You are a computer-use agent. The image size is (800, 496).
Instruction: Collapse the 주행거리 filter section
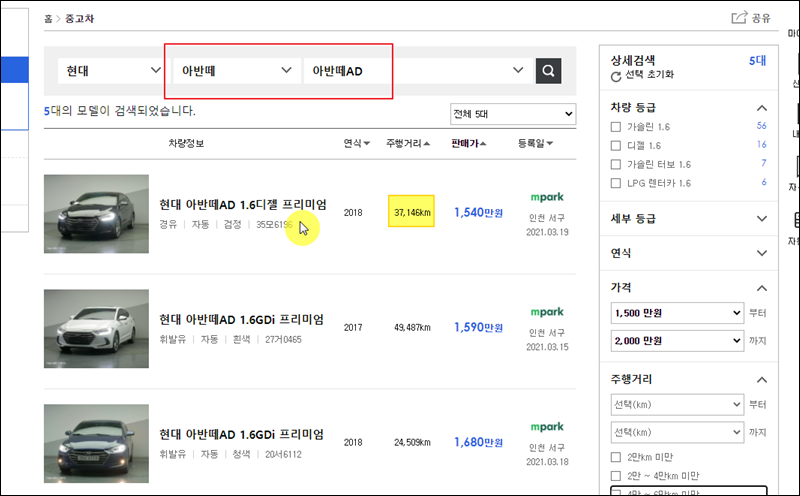click(x=762, y=380)
